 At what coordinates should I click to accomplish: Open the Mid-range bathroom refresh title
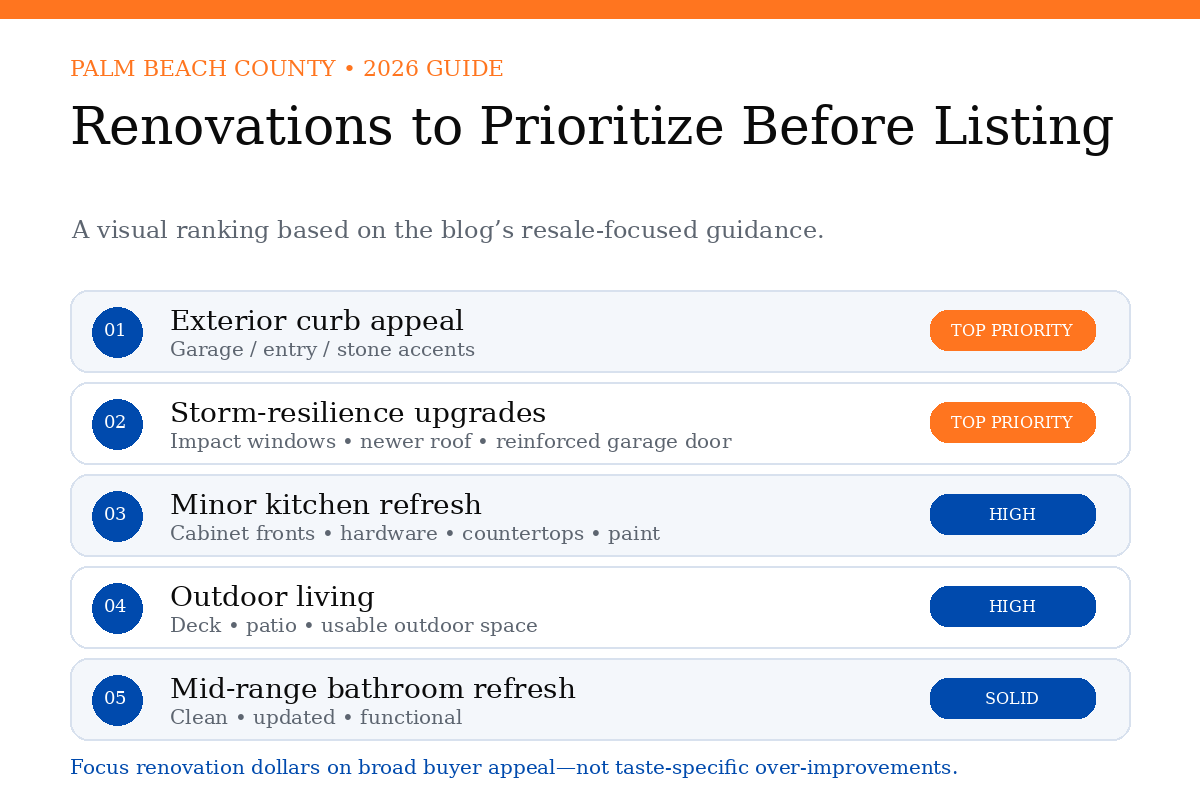[373, 689]
